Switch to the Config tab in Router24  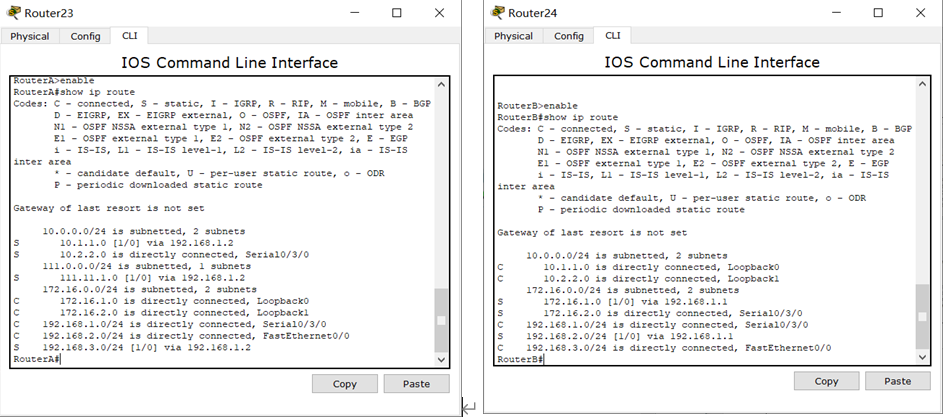pos(569,36)
